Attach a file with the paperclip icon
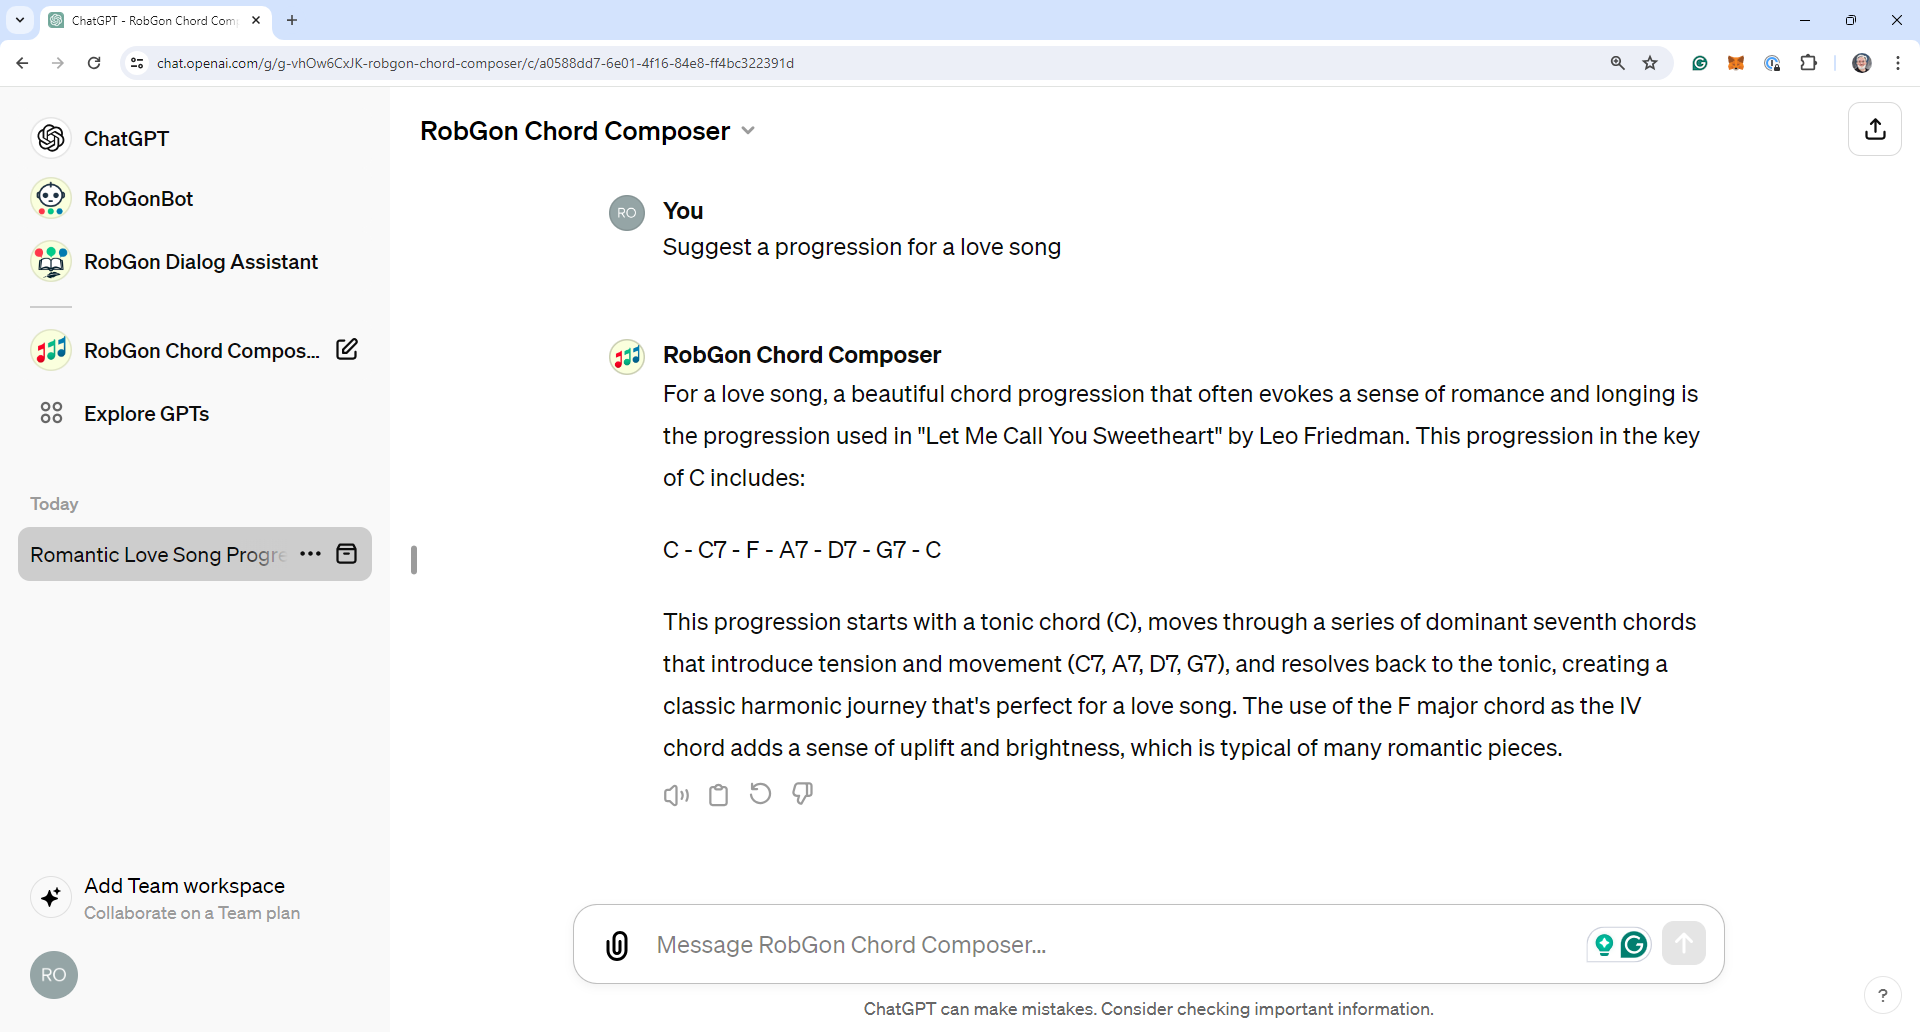Screen dimensions: 1920x1032 click(617, 945)
